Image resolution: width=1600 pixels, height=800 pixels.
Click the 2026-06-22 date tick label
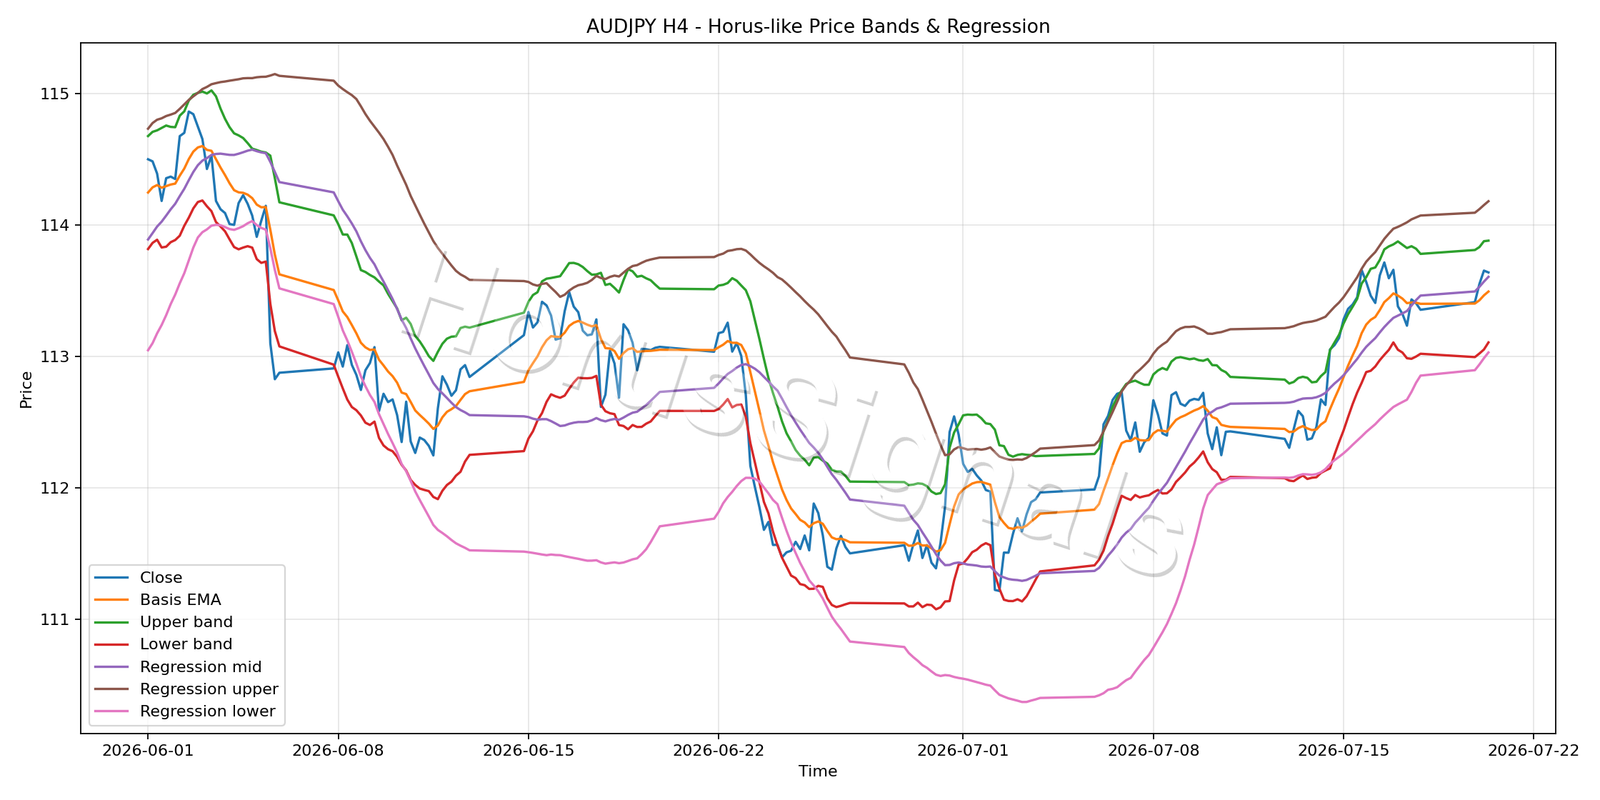tap(718, 750)
